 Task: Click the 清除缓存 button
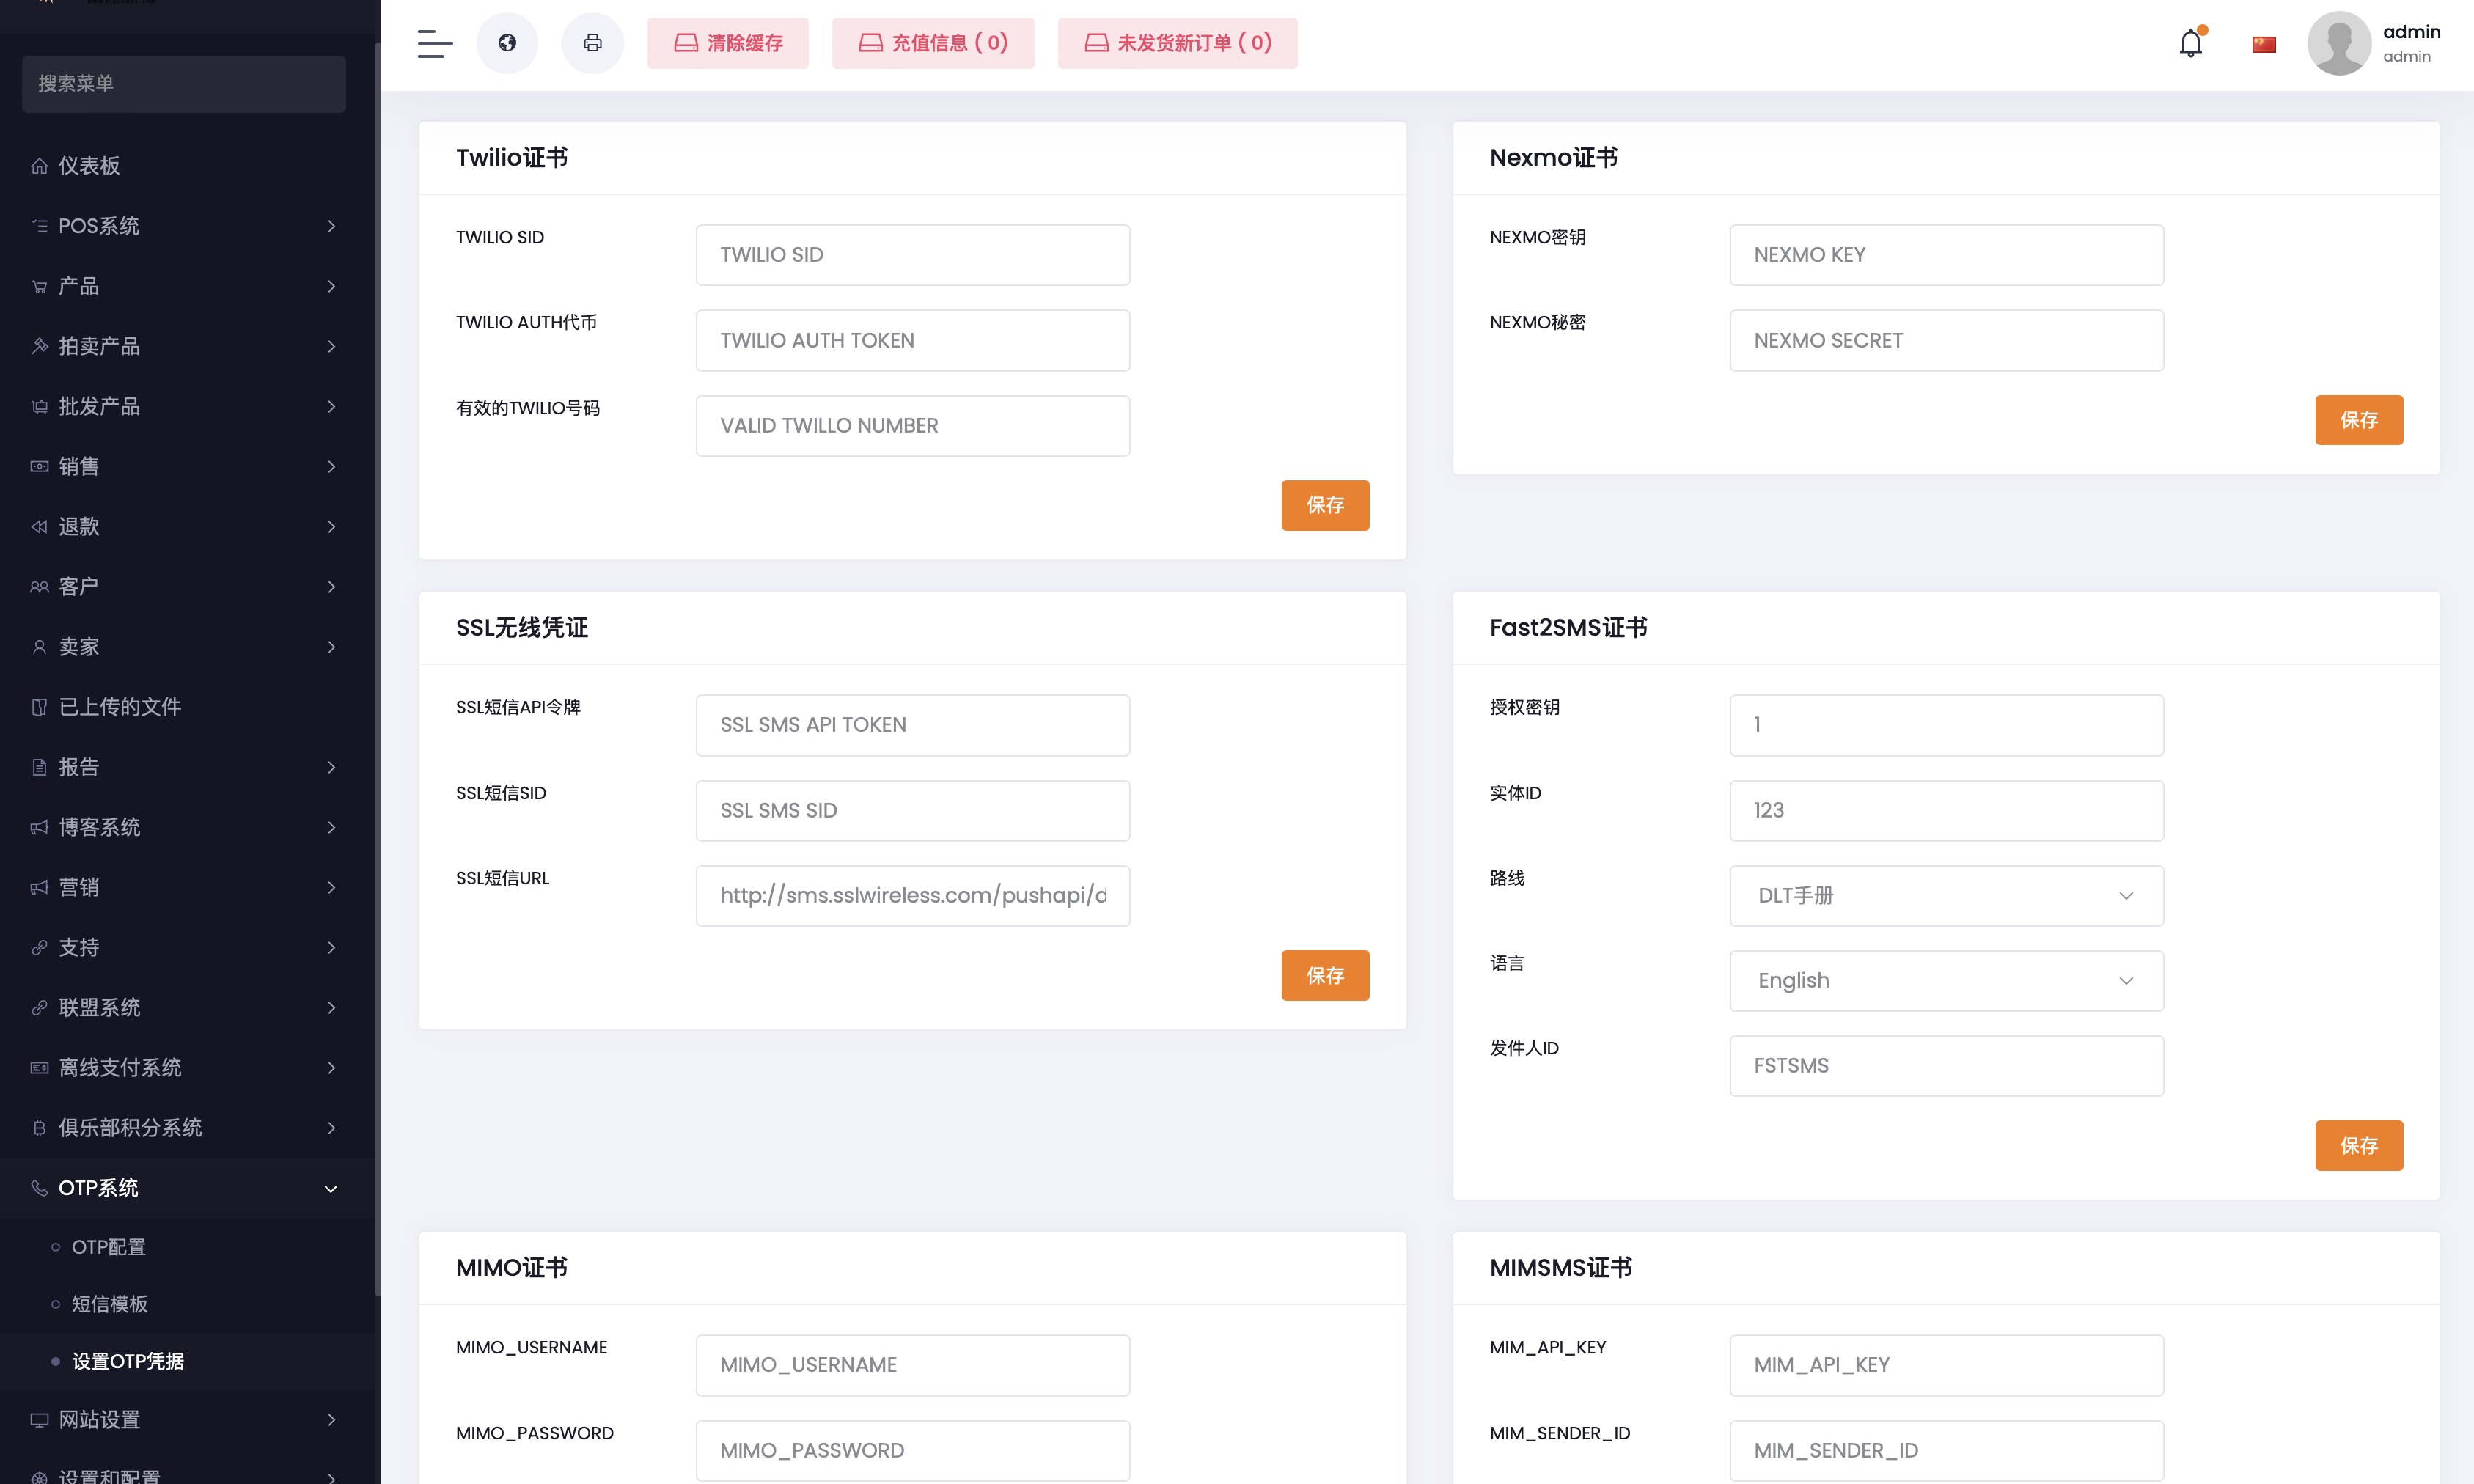point(727,43)
